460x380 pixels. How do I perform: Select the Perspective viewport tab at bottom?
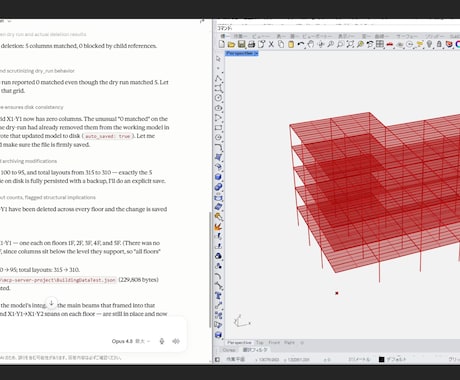pyautogui.click(x=239, y=342)
